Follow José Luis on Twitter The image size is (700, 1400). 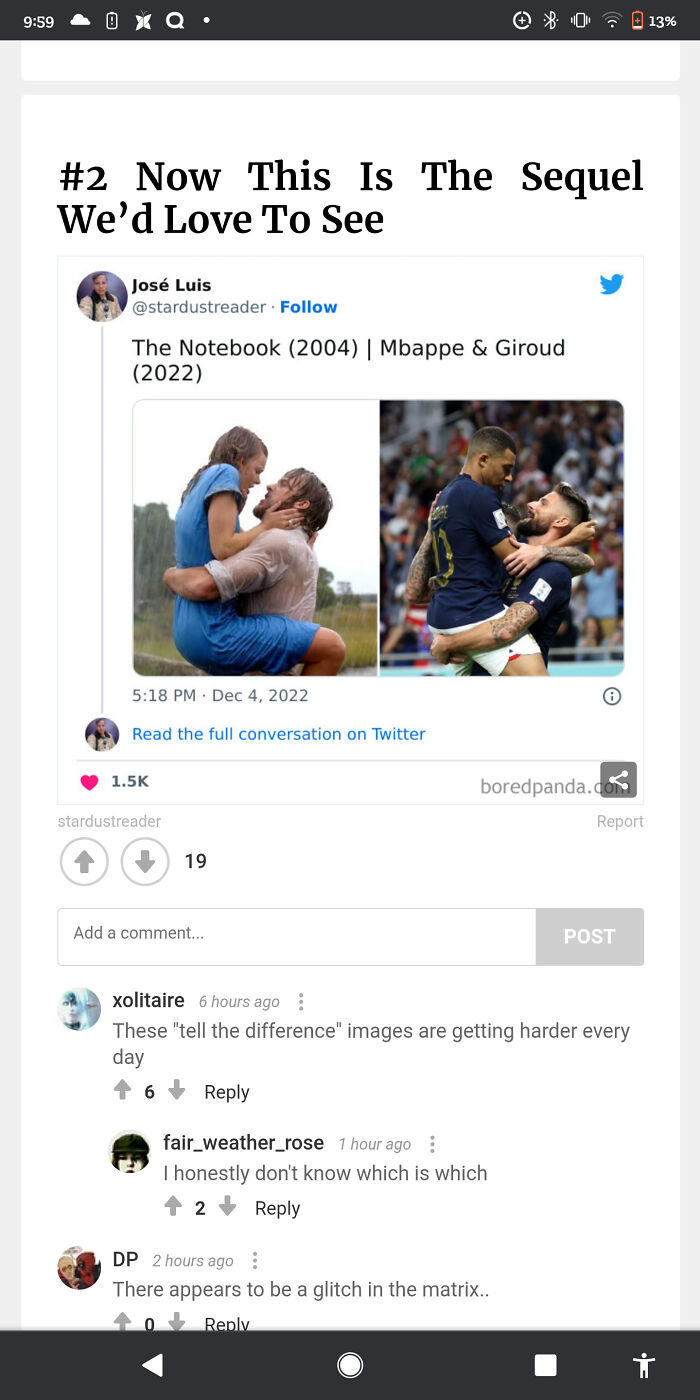308,307
